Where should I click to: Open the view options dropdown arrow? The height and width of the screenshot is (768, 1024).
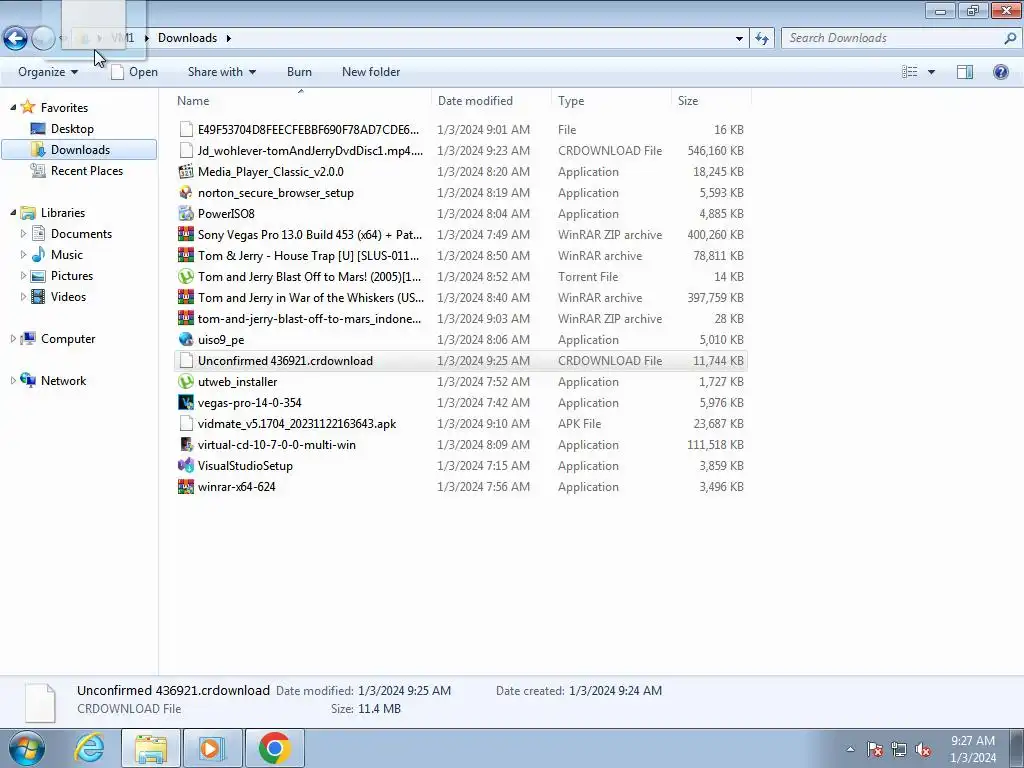(x=931, y=72)
